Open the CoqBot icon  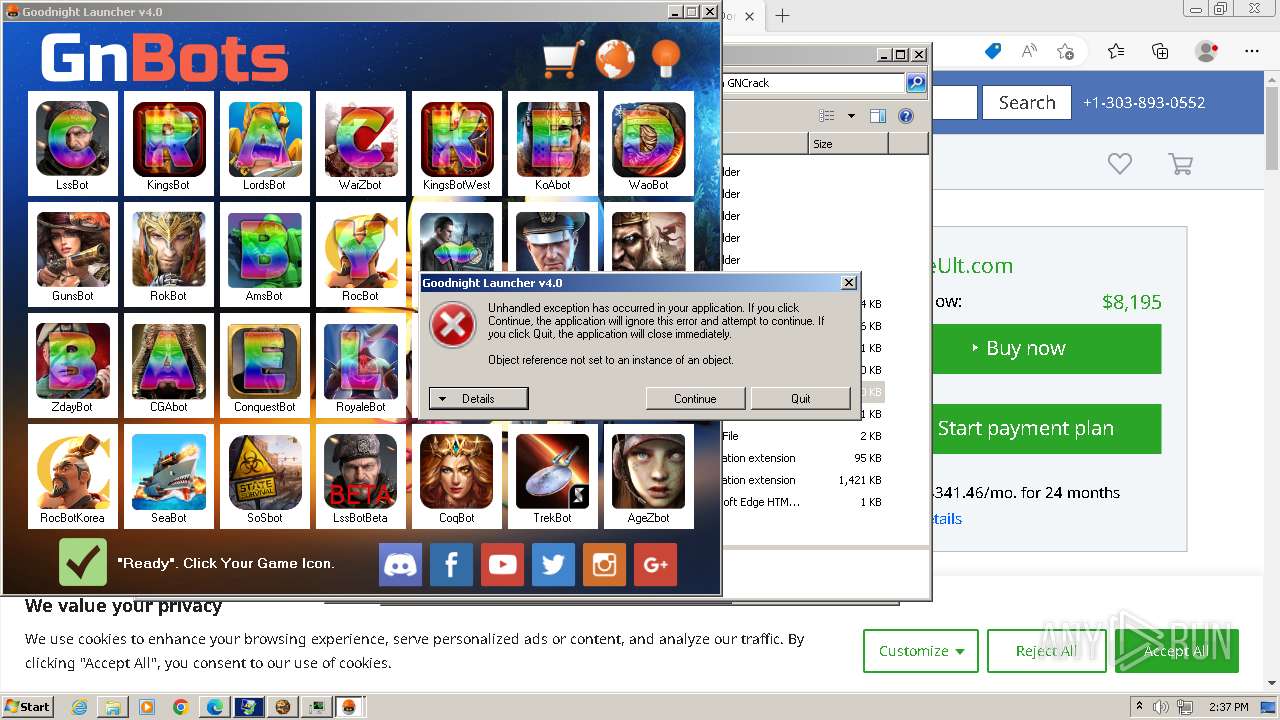[456, 476]
